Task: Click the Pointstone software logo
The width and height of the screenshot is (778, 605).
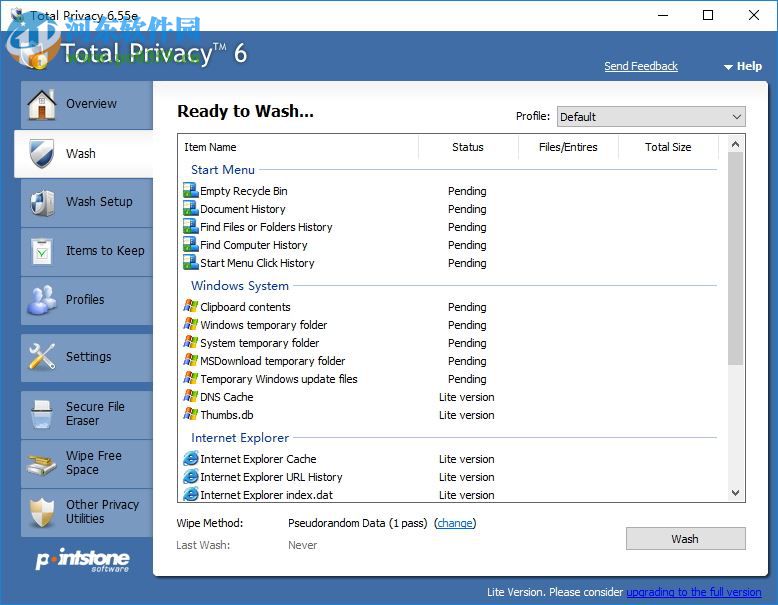Action: click(82, 560)
